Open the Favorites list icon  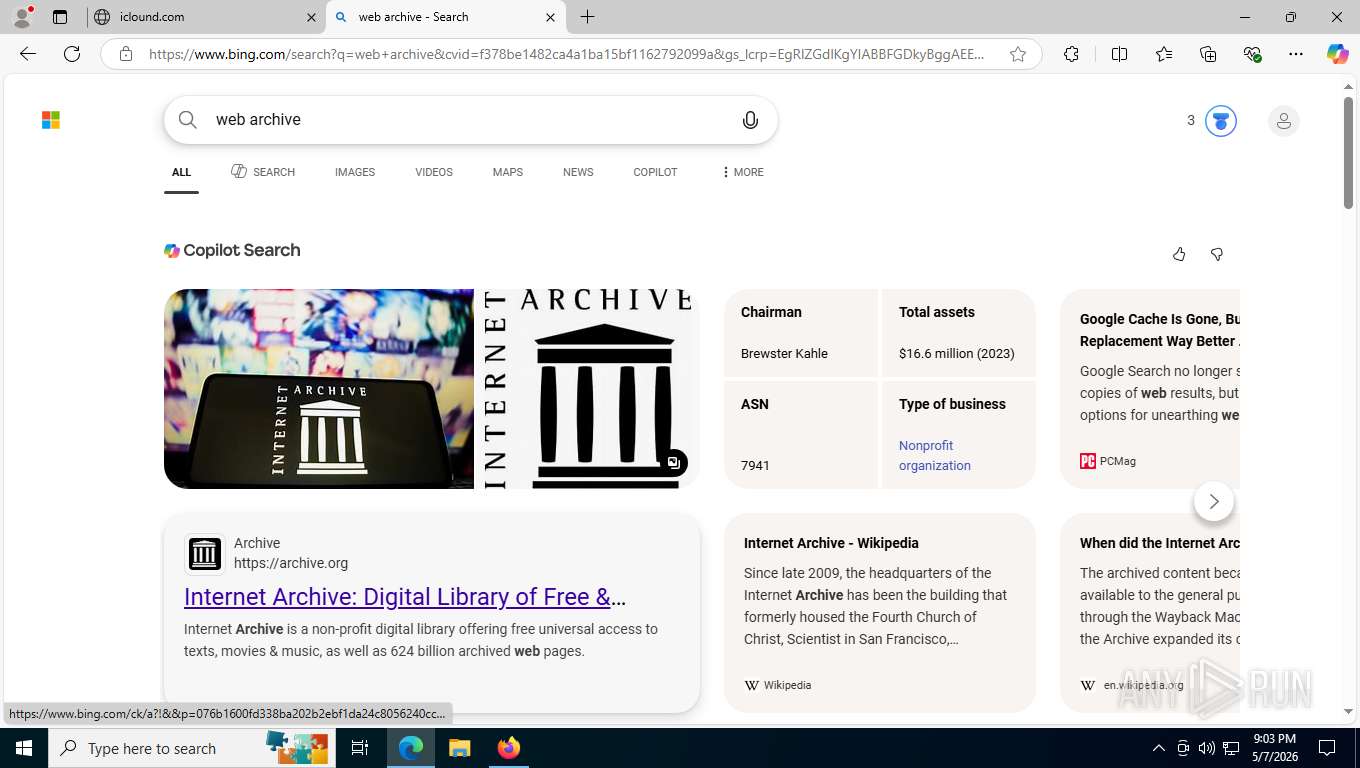coord(1164,54)
